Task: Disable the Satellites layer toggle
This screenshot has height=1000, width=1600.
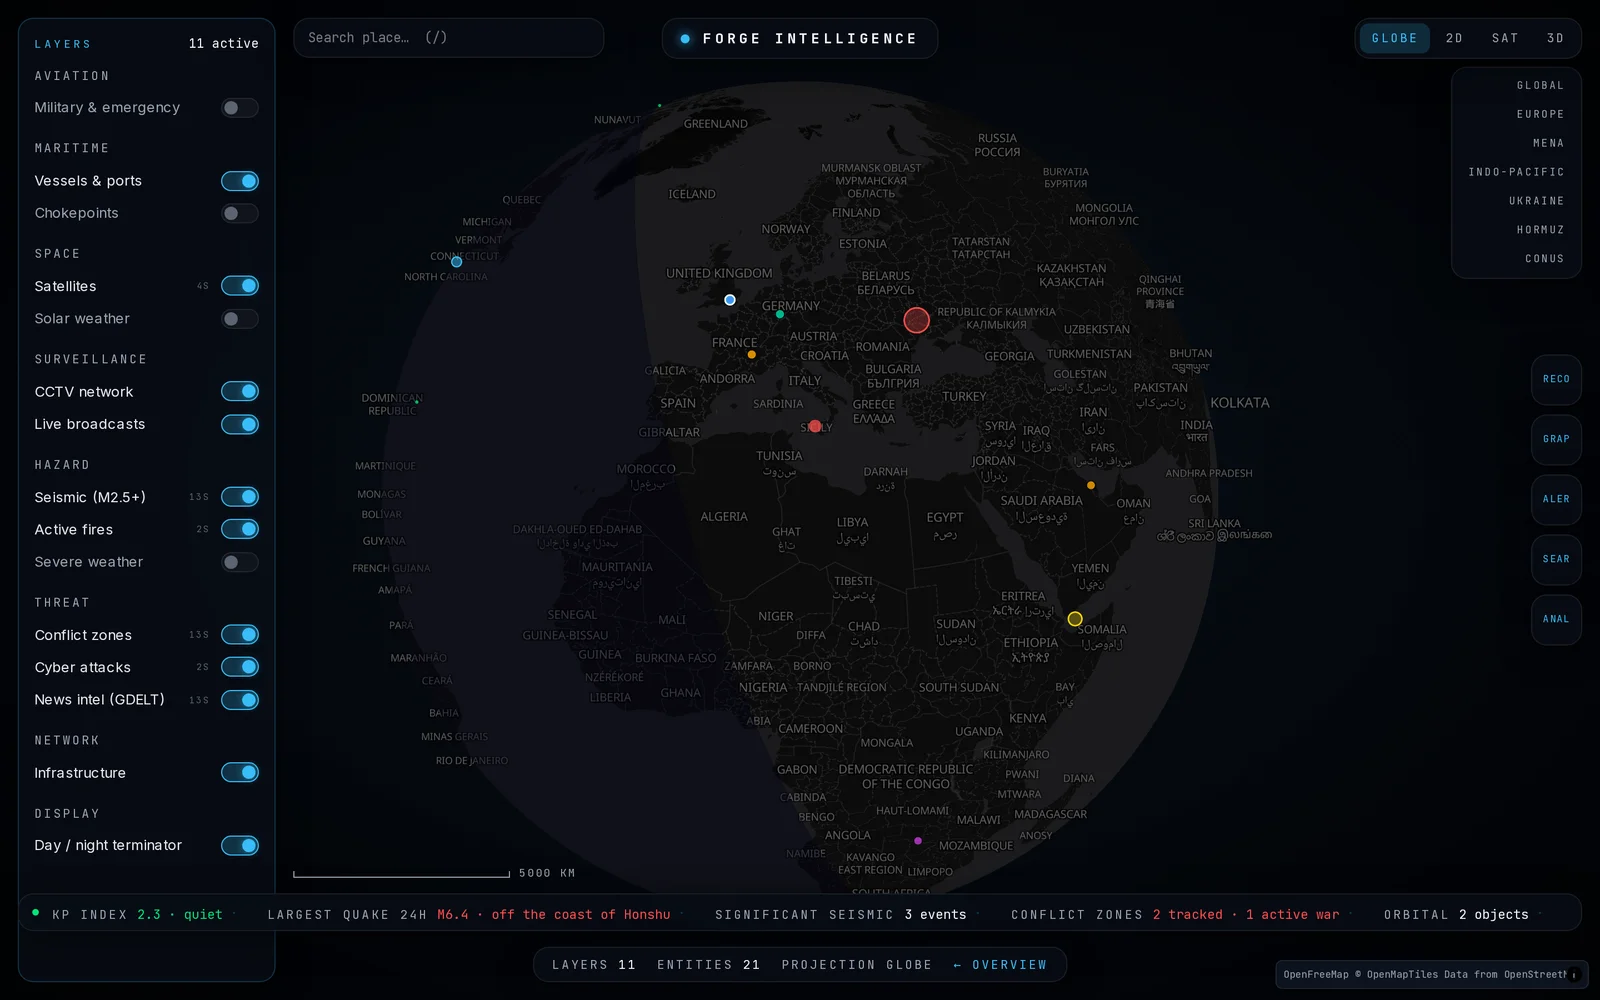Action: (x=240, y=286)
